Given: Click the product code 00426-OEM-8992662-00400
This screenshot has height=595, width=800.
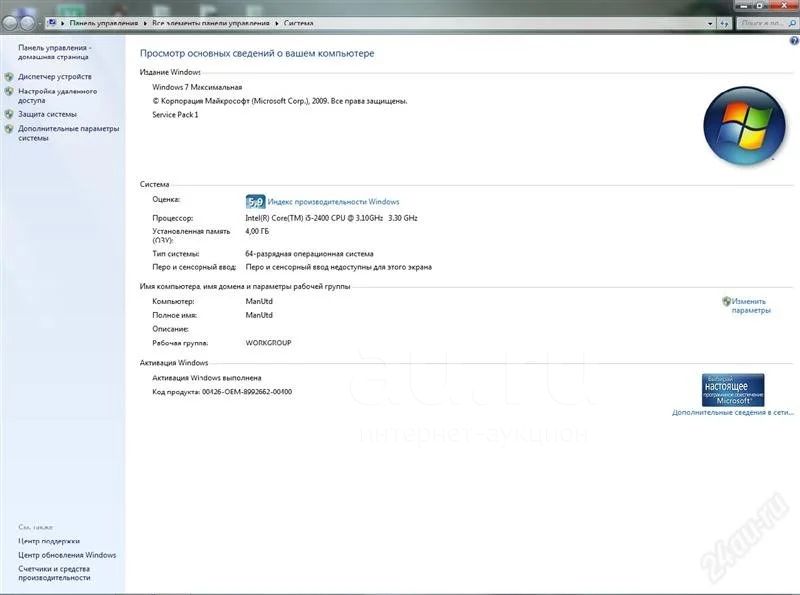Looking at the screenshot, I should (247, 392).
